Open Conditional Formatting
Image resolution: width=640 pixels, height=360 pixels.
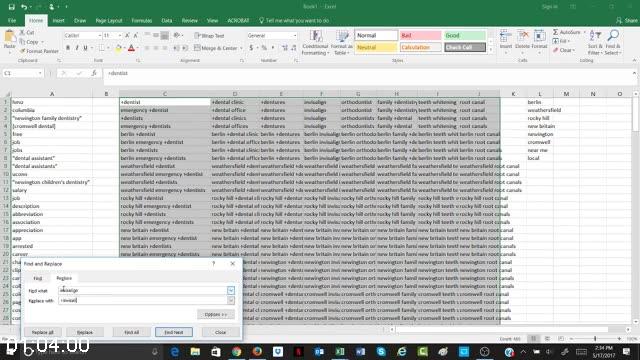315,43
